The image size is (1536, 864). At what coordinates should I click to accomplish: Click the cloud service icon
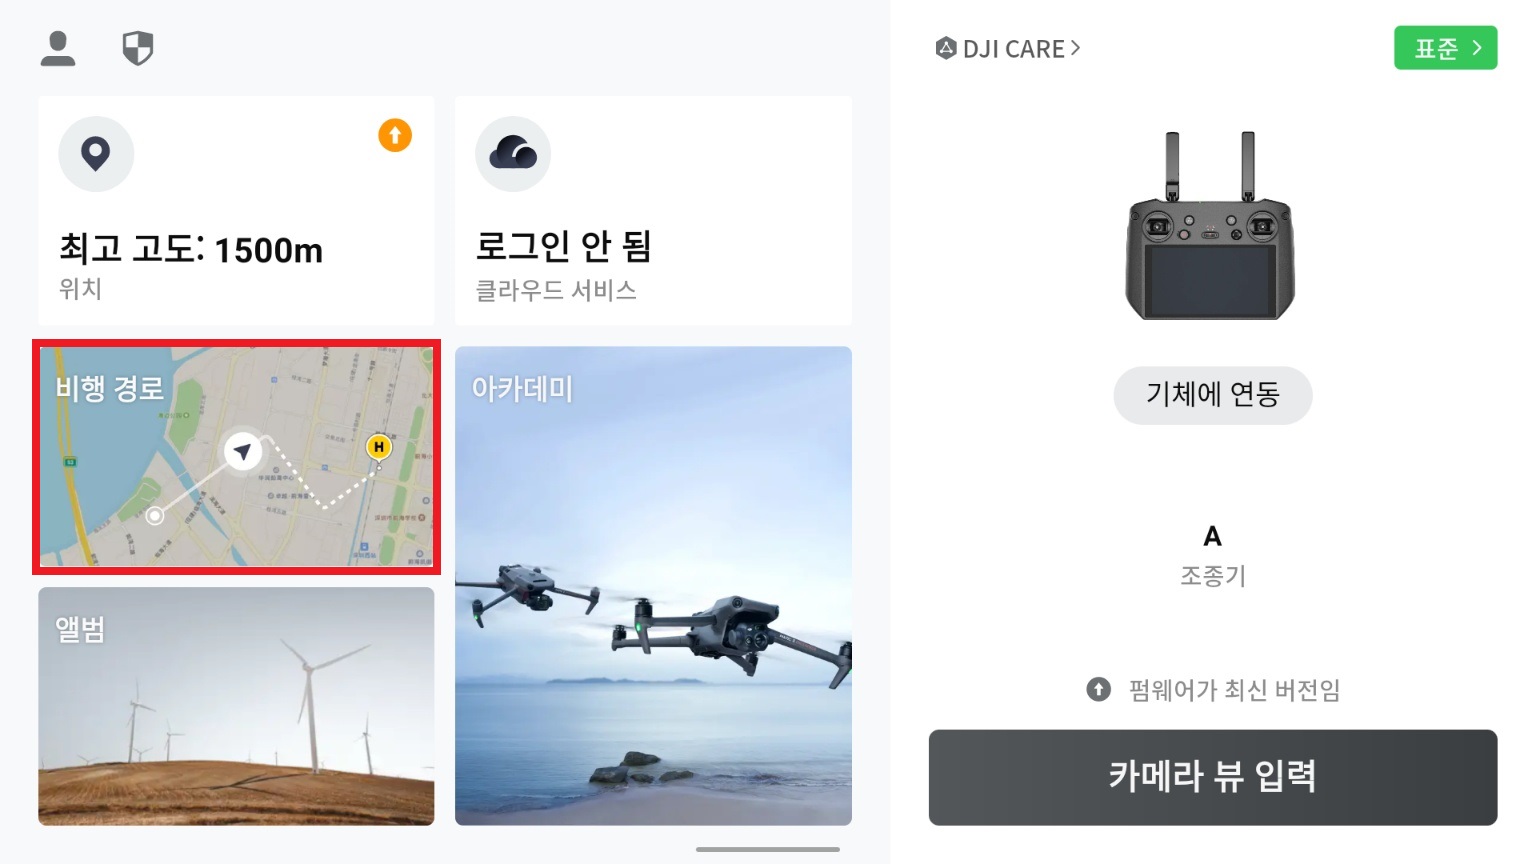[x=513, y=154]
